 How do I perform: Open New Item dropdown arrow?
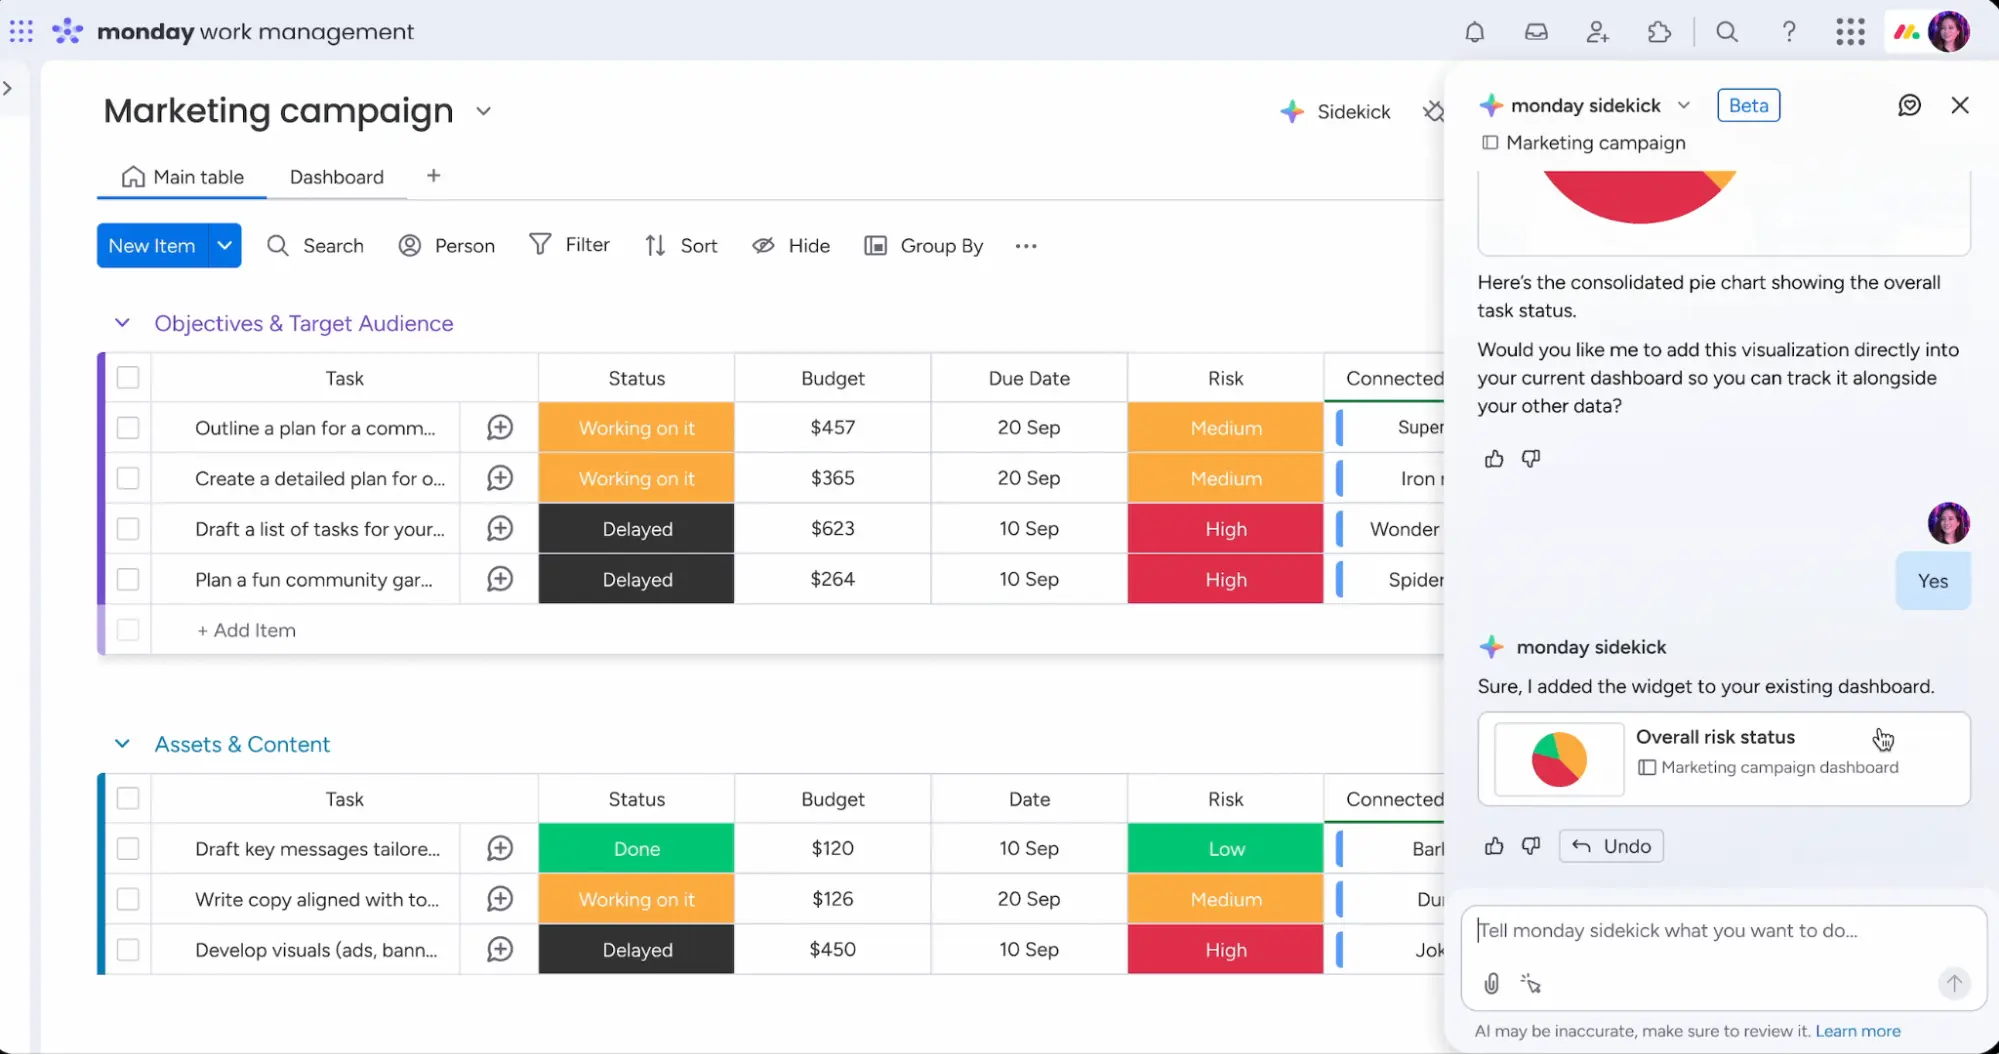tap(225, 246)
